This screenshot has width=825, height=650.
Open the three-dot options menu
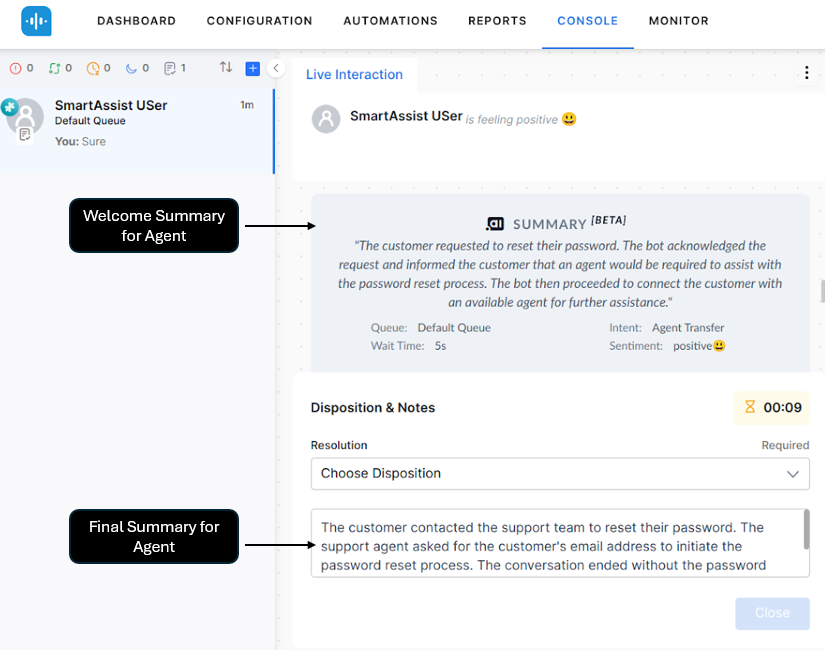pos(807,73)
